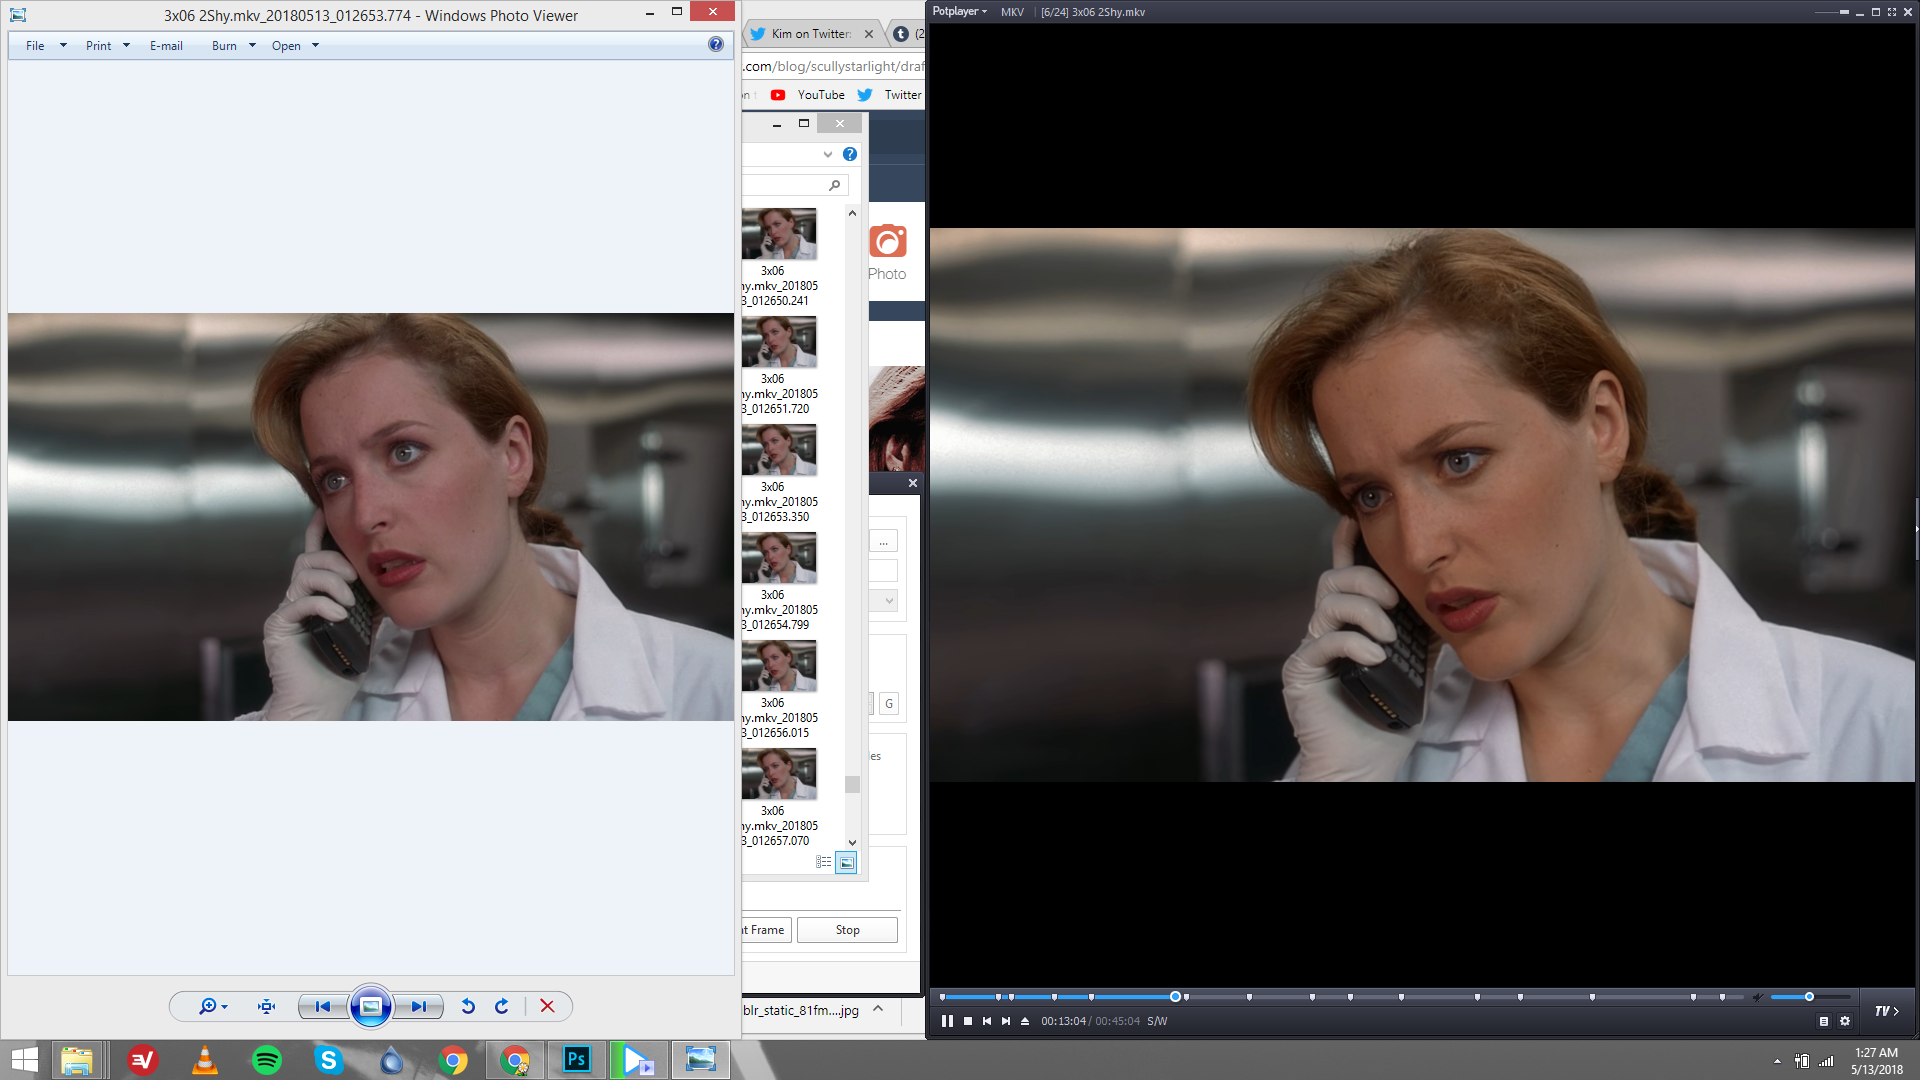Open Photo Viewer help icon
The width and height of the screenshot is (1920, 1080).
coord(716,44)
